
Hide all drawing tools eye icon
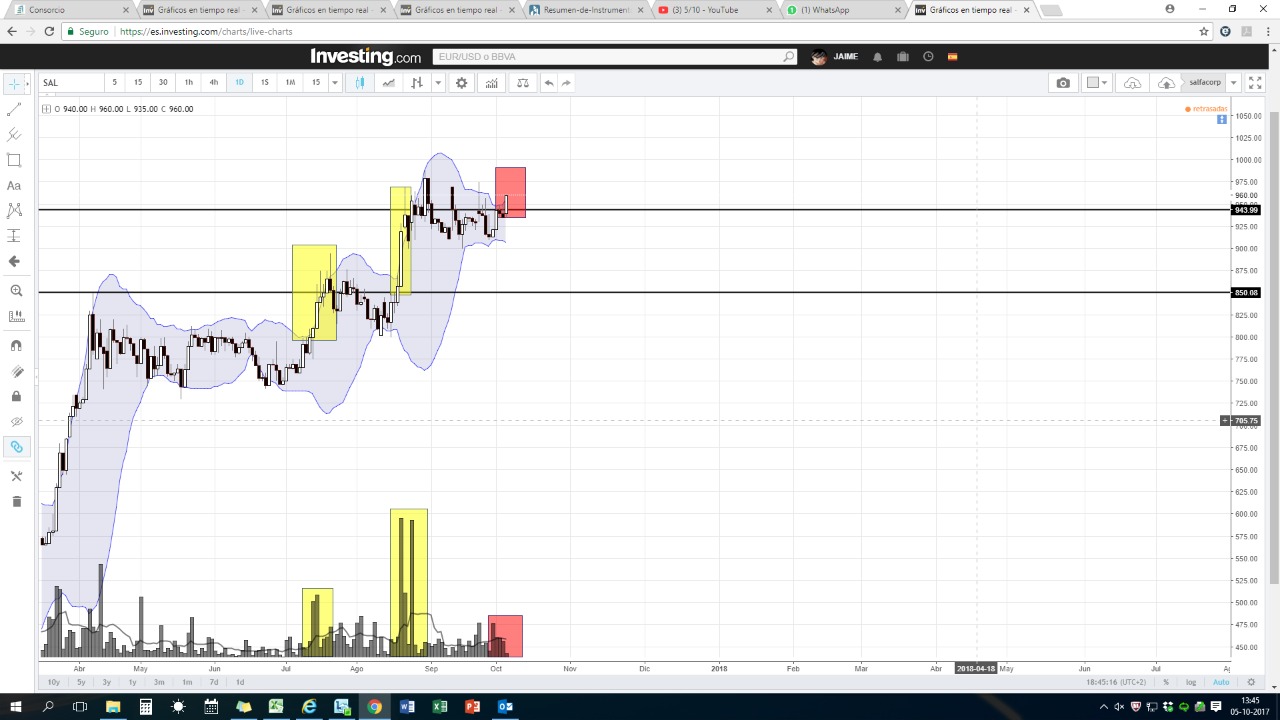pyautogui.click(x=15, y=421)
